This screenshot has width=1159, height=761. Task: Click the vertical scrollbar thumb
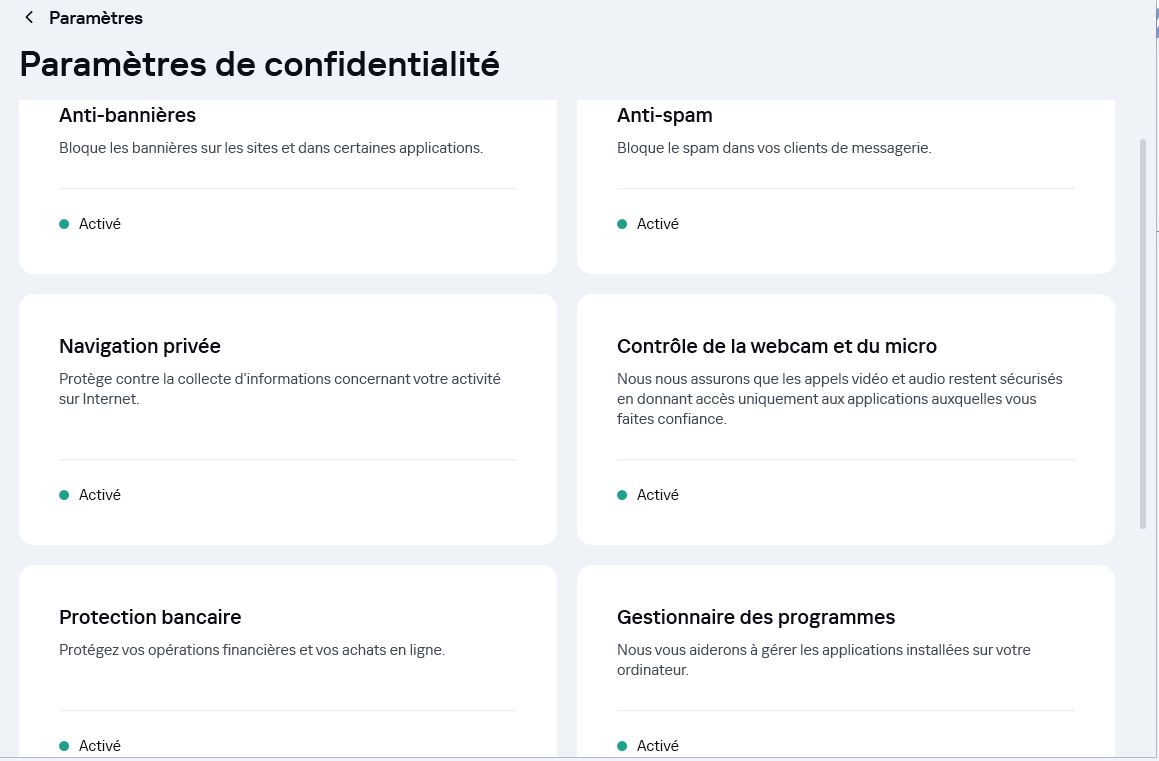1143,334
